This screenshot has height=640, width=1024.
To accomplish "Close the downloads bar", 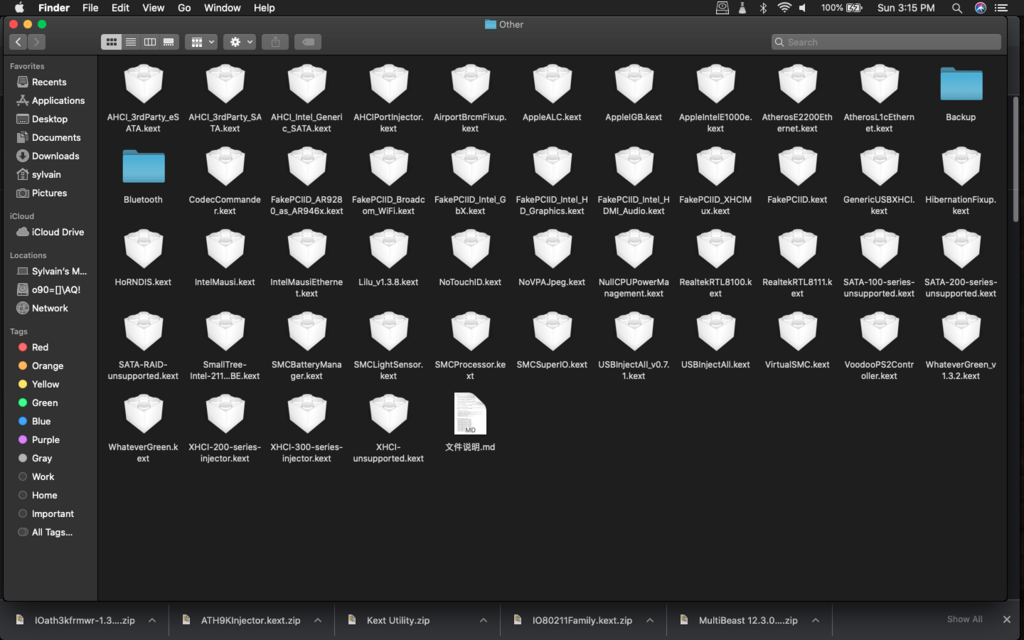I will click(1006, 619).
